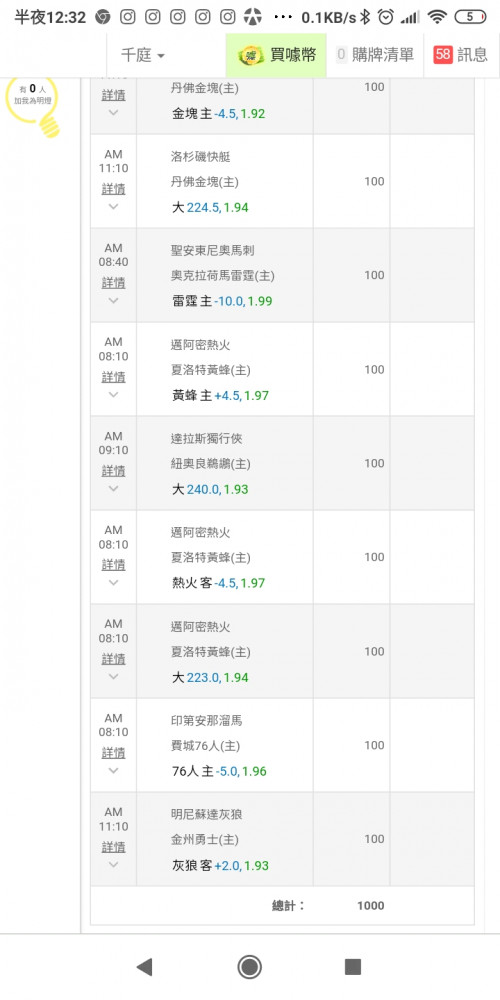
Task: Tap the Android back triangle button
Action: pos(145,967)
